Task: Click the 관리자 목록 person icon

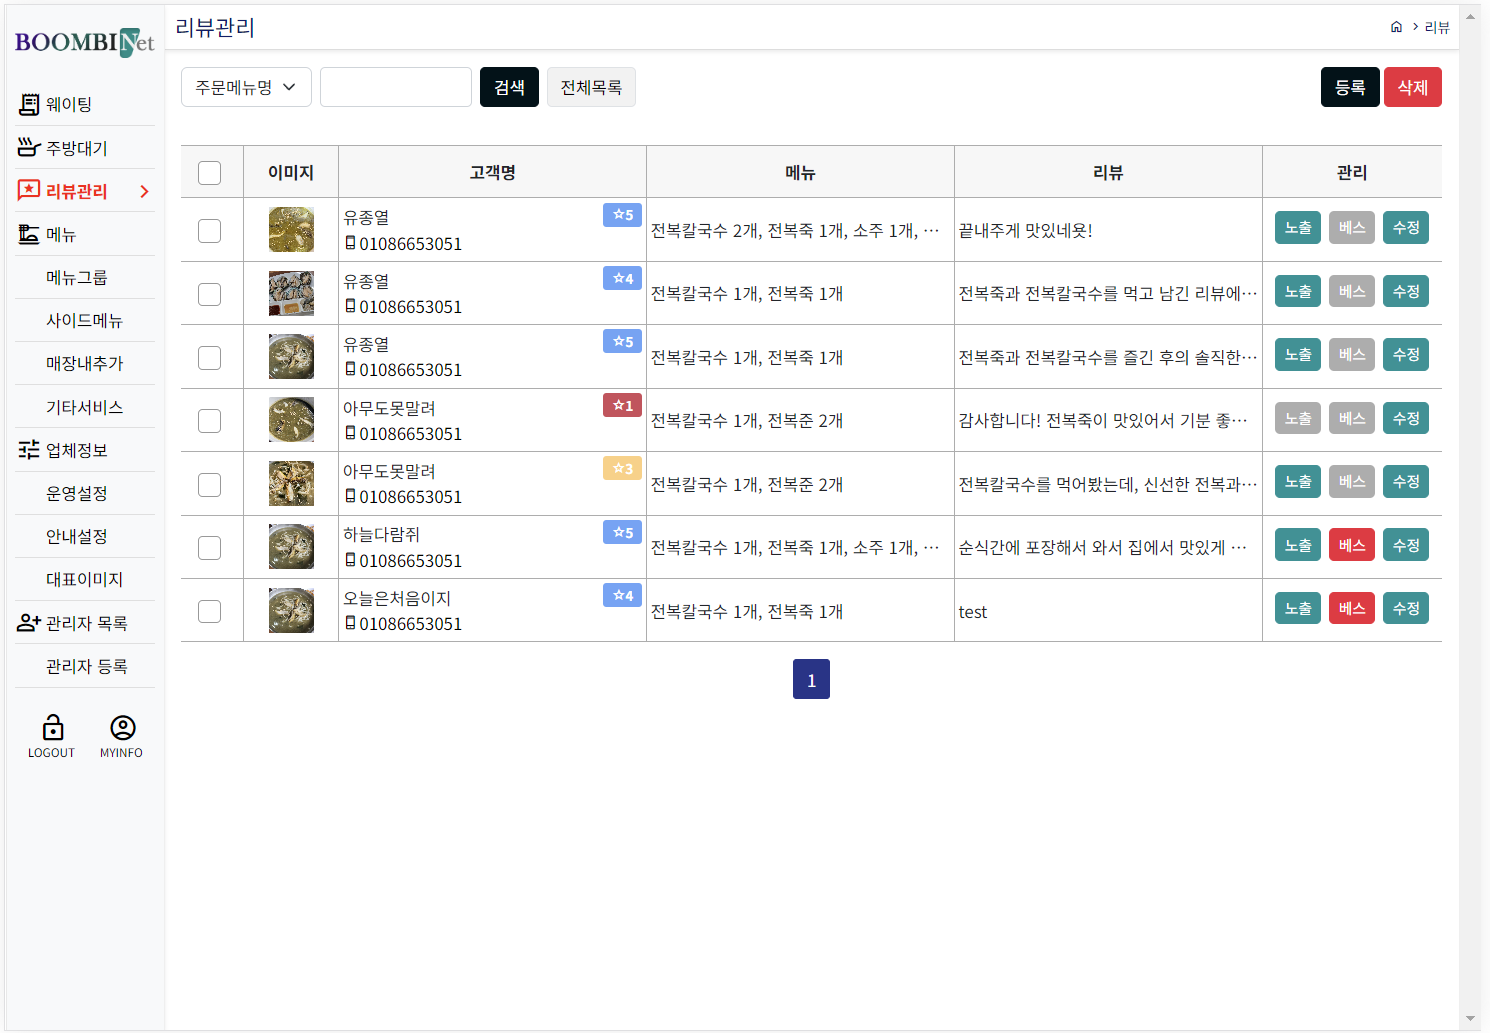Action: tap(29, 623)
